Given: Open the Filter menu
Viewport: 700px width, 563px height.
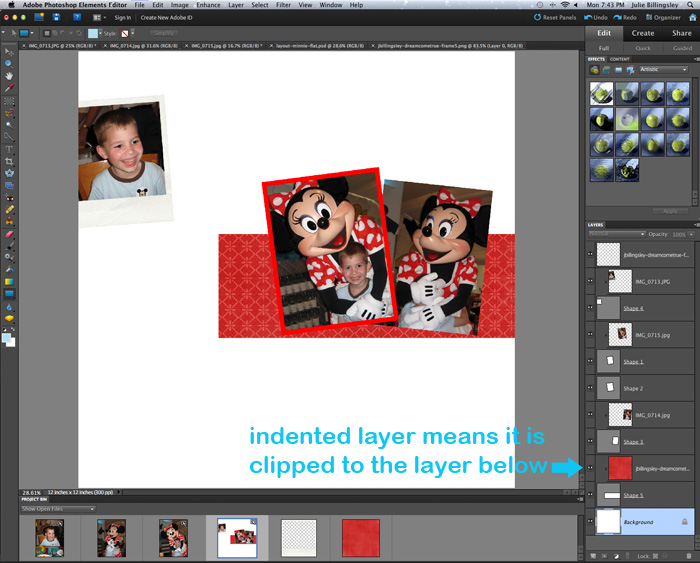Looking at the screenshot, I should point(283,5).
